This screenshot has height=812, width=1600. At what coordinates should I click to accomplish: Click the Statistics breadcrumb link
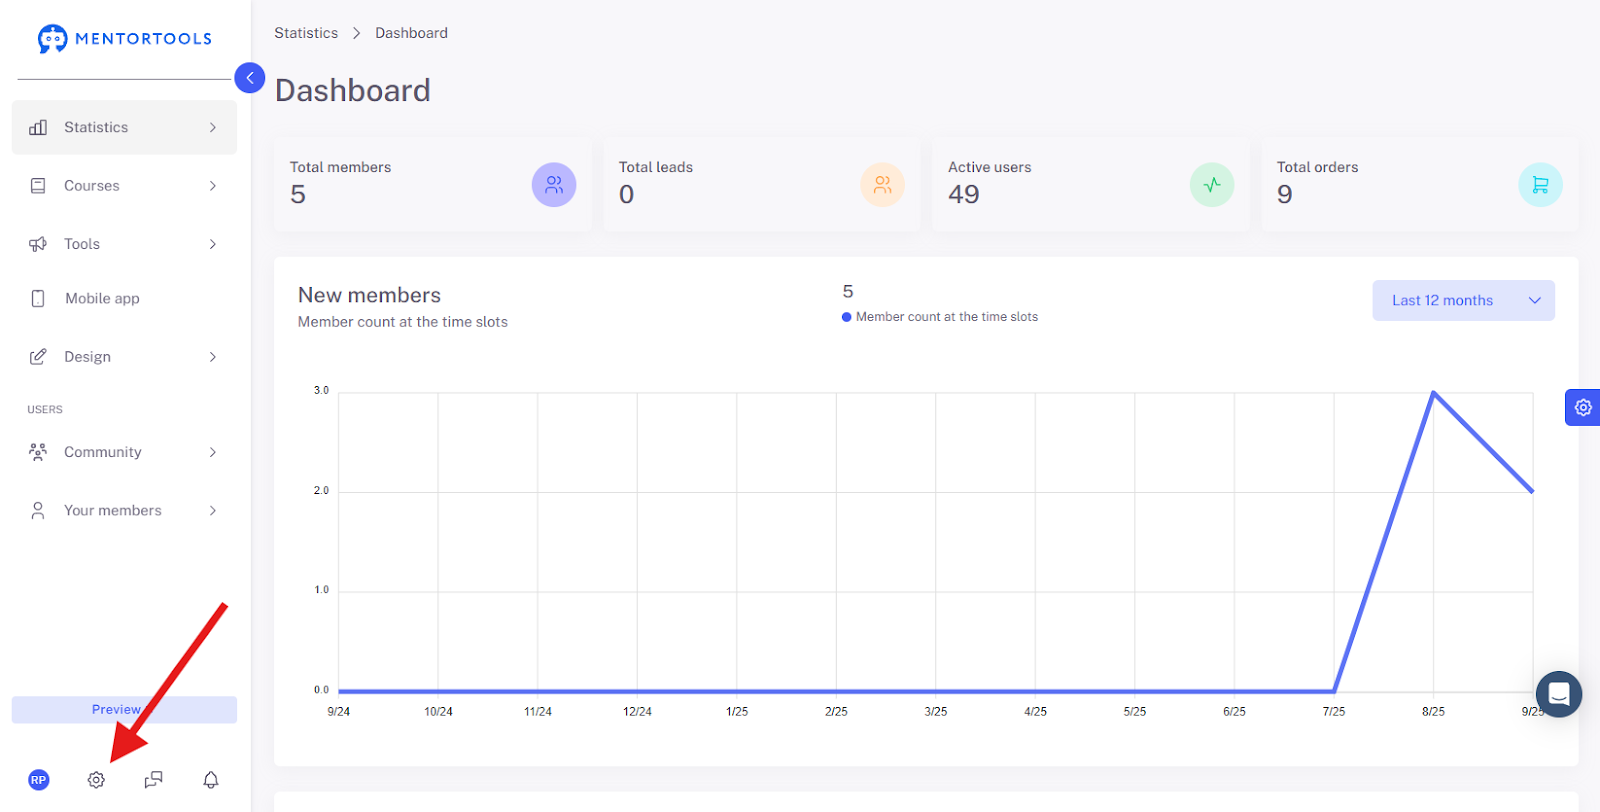click(306, 33)
